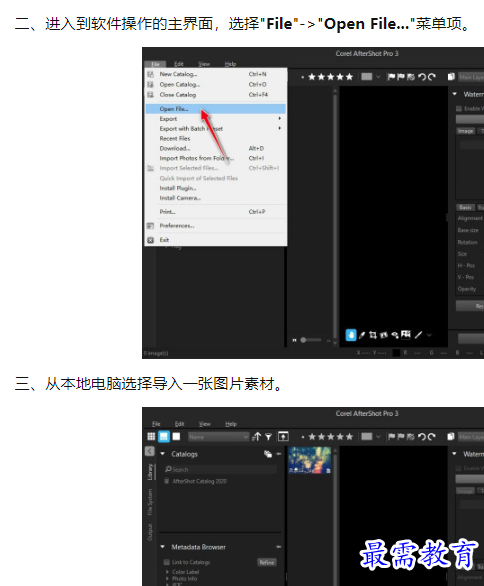This screenshot has width=484, height=586.
Task: Switch to the Basic tab in Watermark panel
Action: tap(465, 207)
